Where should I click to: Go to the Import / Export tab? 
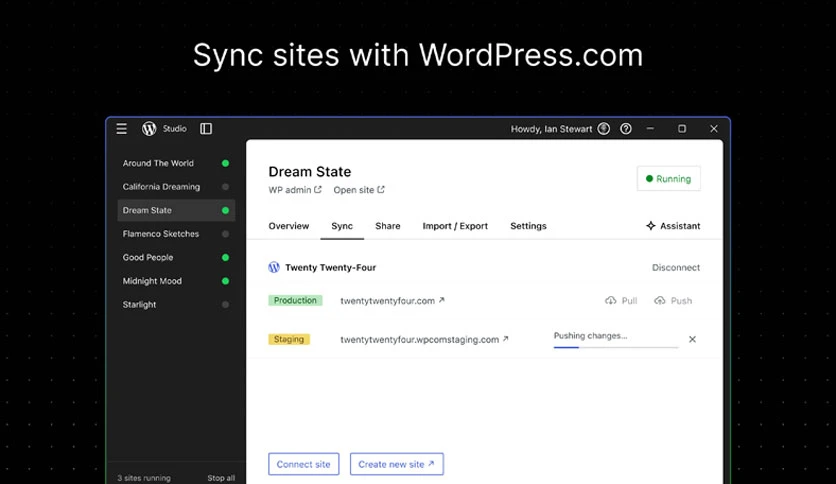[455, 226]
